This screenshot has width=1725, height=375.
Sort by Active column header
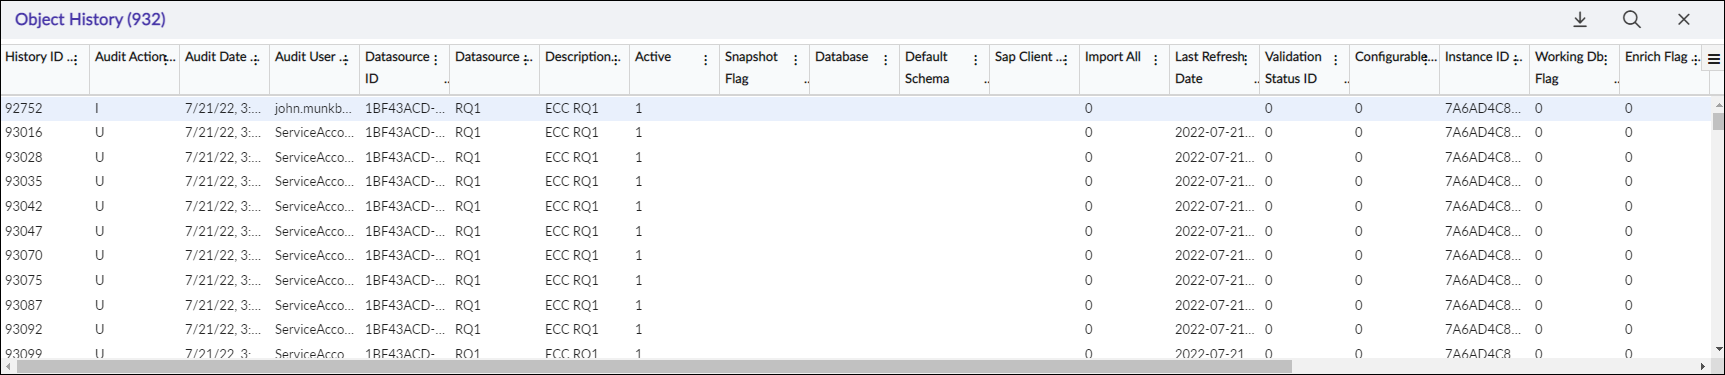[653, 57]
